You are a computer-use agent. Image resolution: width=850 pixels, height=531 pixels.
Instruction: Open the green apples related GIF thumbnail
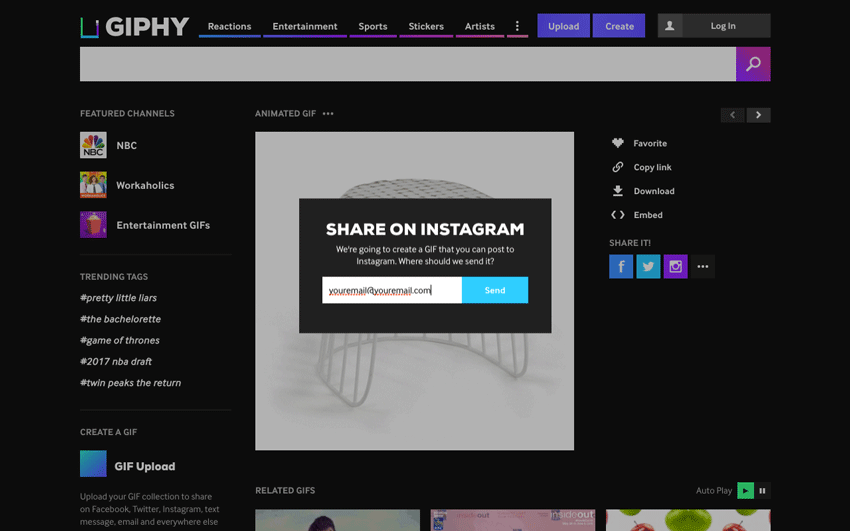pos(688,520)
